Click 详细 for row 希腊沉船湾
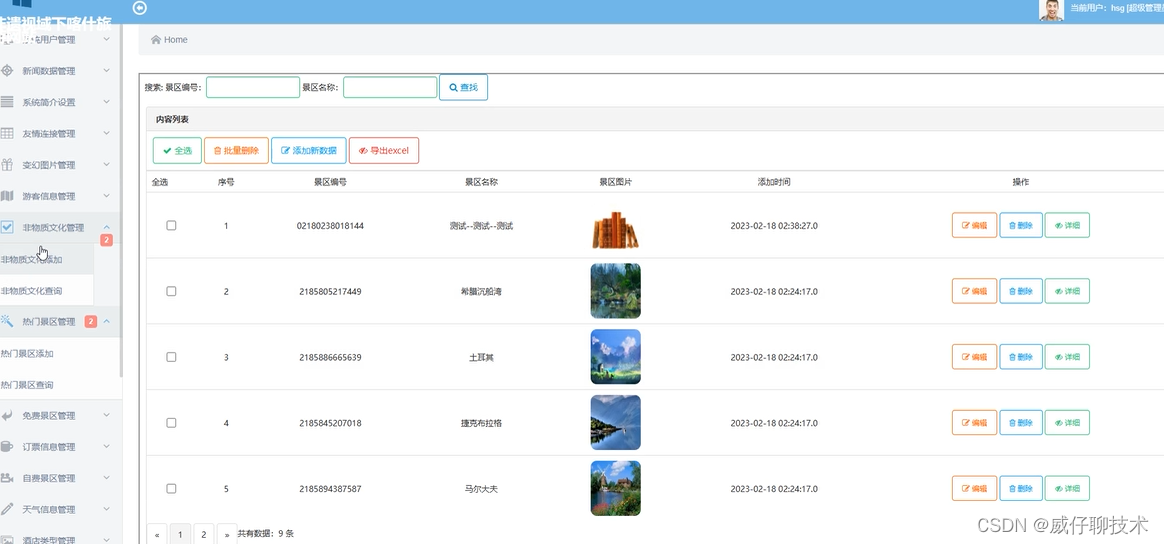1164x544 pixels. pos(1067,291)
